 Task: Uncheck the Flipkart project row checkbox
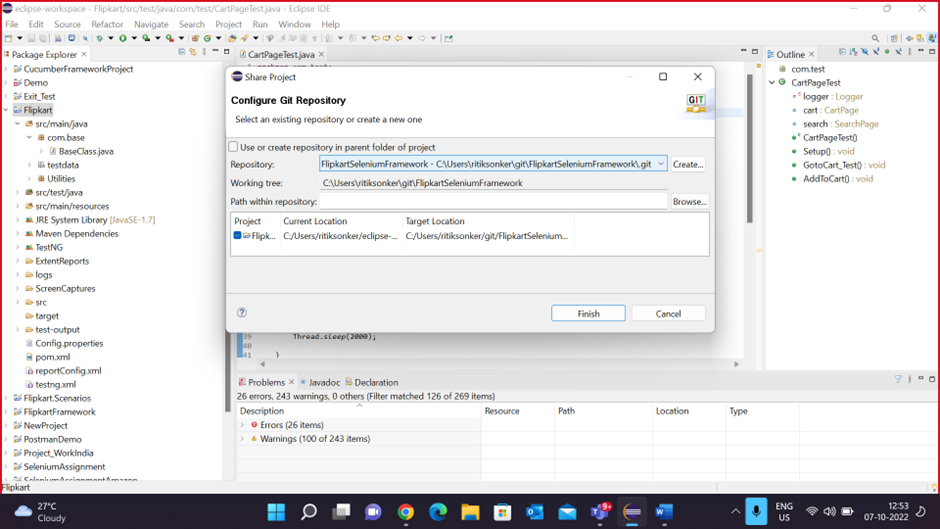click(x=237, y=236)
